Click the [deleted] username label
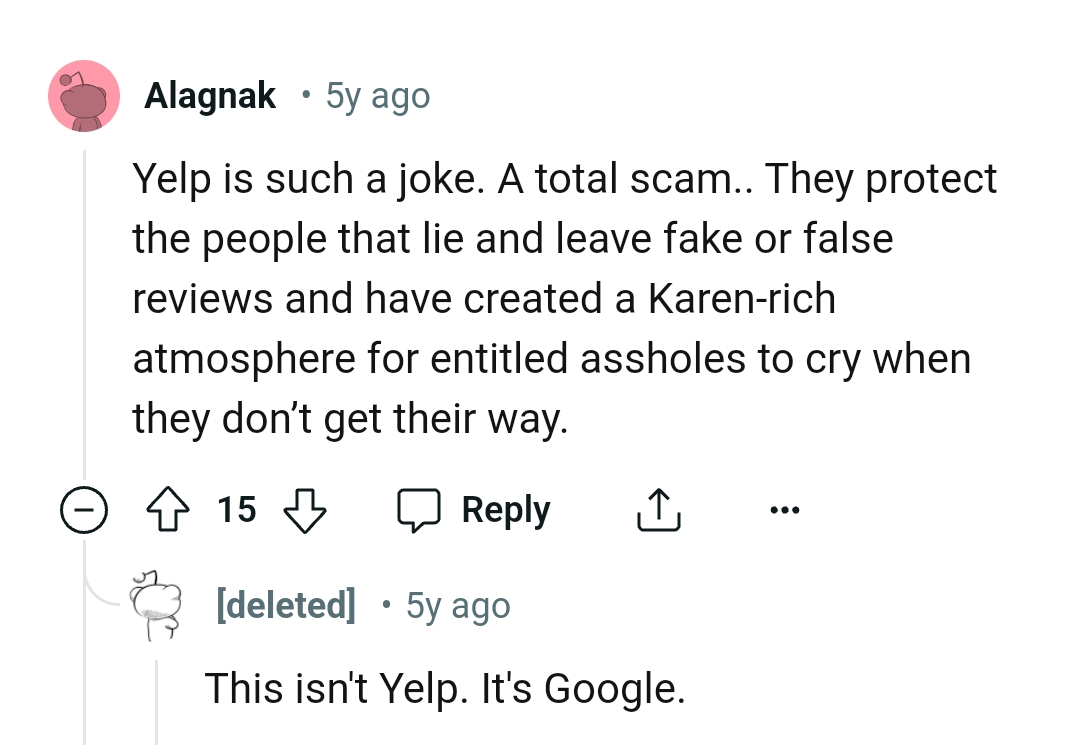This screenshot has width=1080, height=745. tap(286, 604)
